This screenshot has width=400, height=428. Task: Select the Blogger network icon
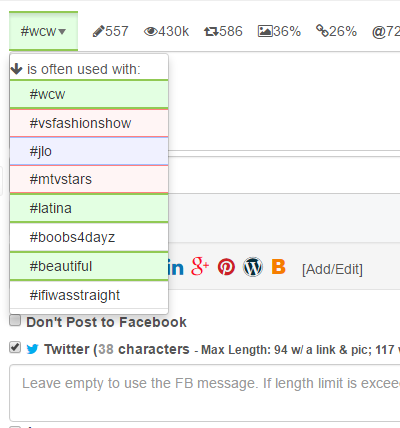(279, 267)
